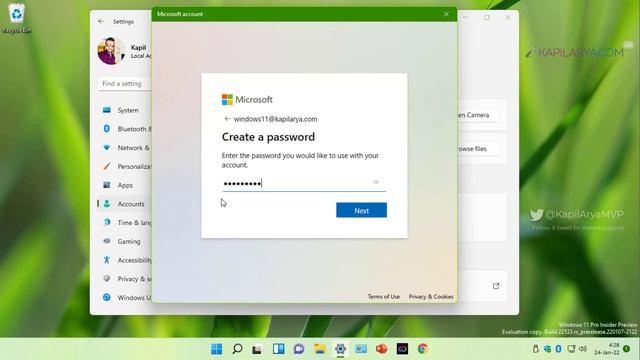Maximize the Settings window

[x=487, y=18]
